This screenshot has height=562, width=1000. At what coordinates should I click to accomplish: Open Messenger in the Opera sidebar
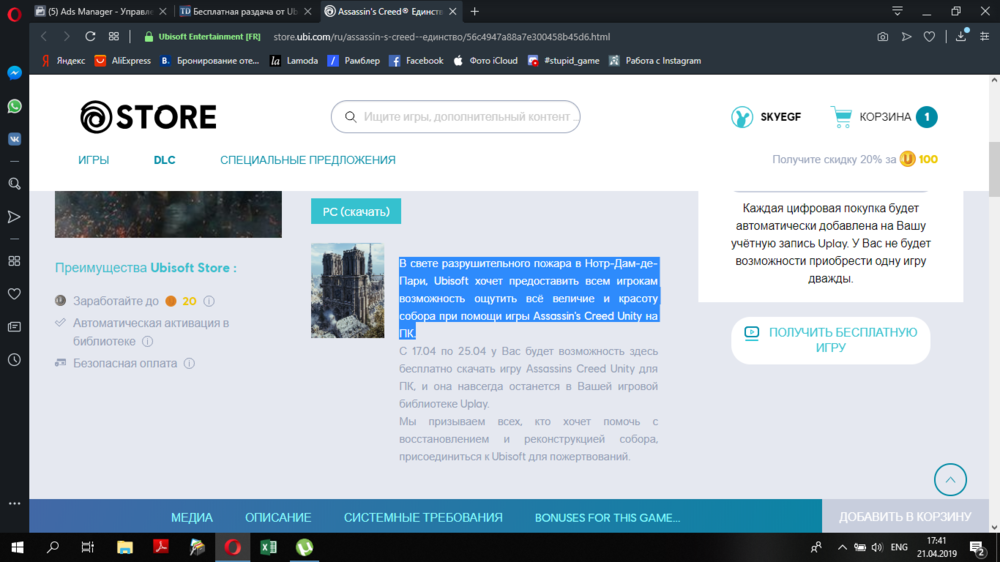point(14,73)
